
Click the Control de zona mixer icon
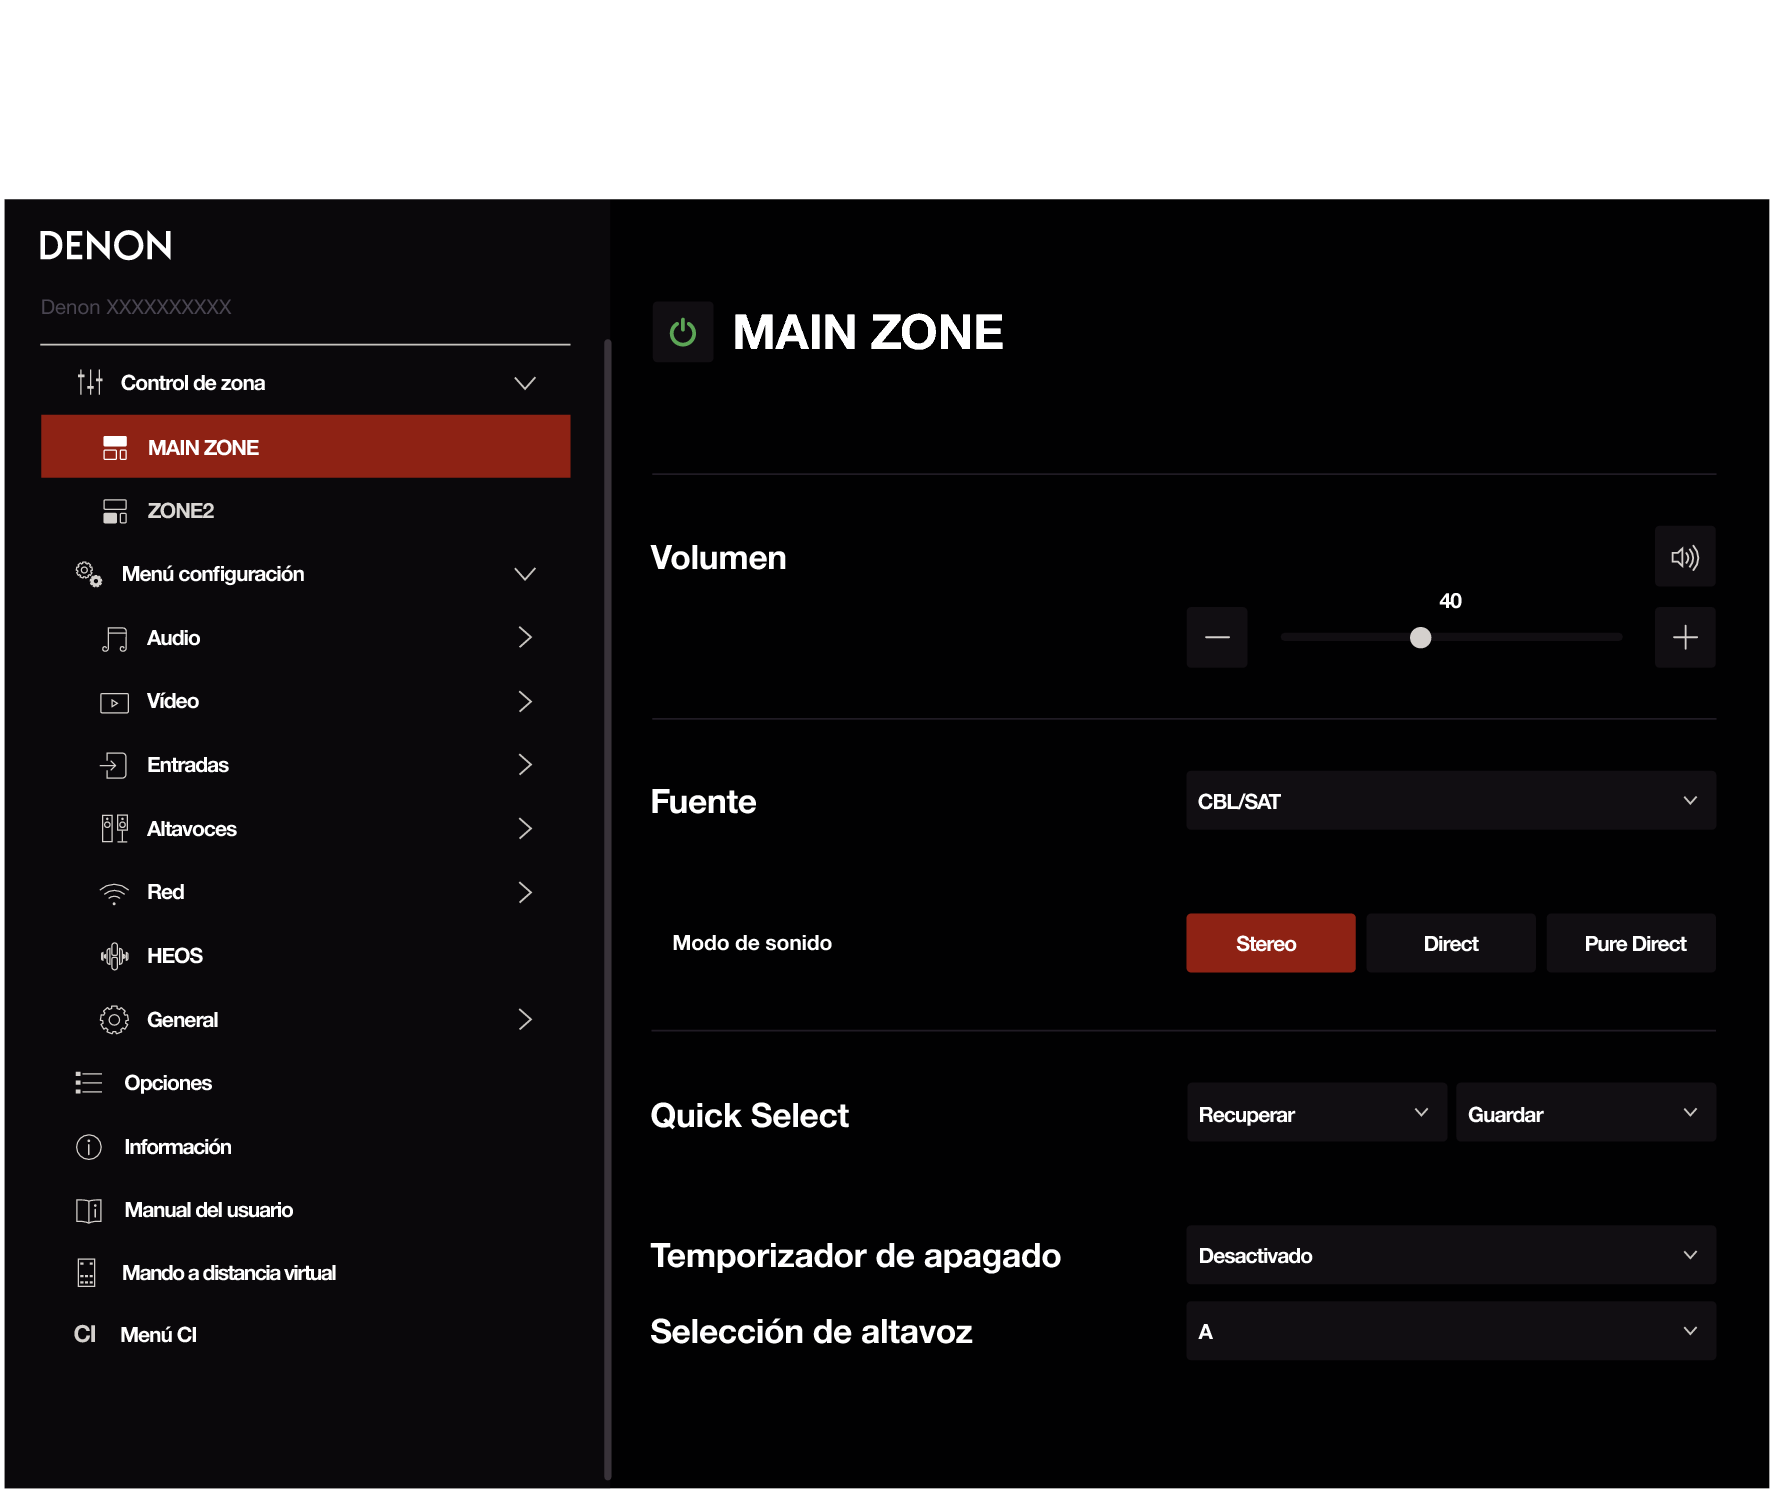click(90, 382)
